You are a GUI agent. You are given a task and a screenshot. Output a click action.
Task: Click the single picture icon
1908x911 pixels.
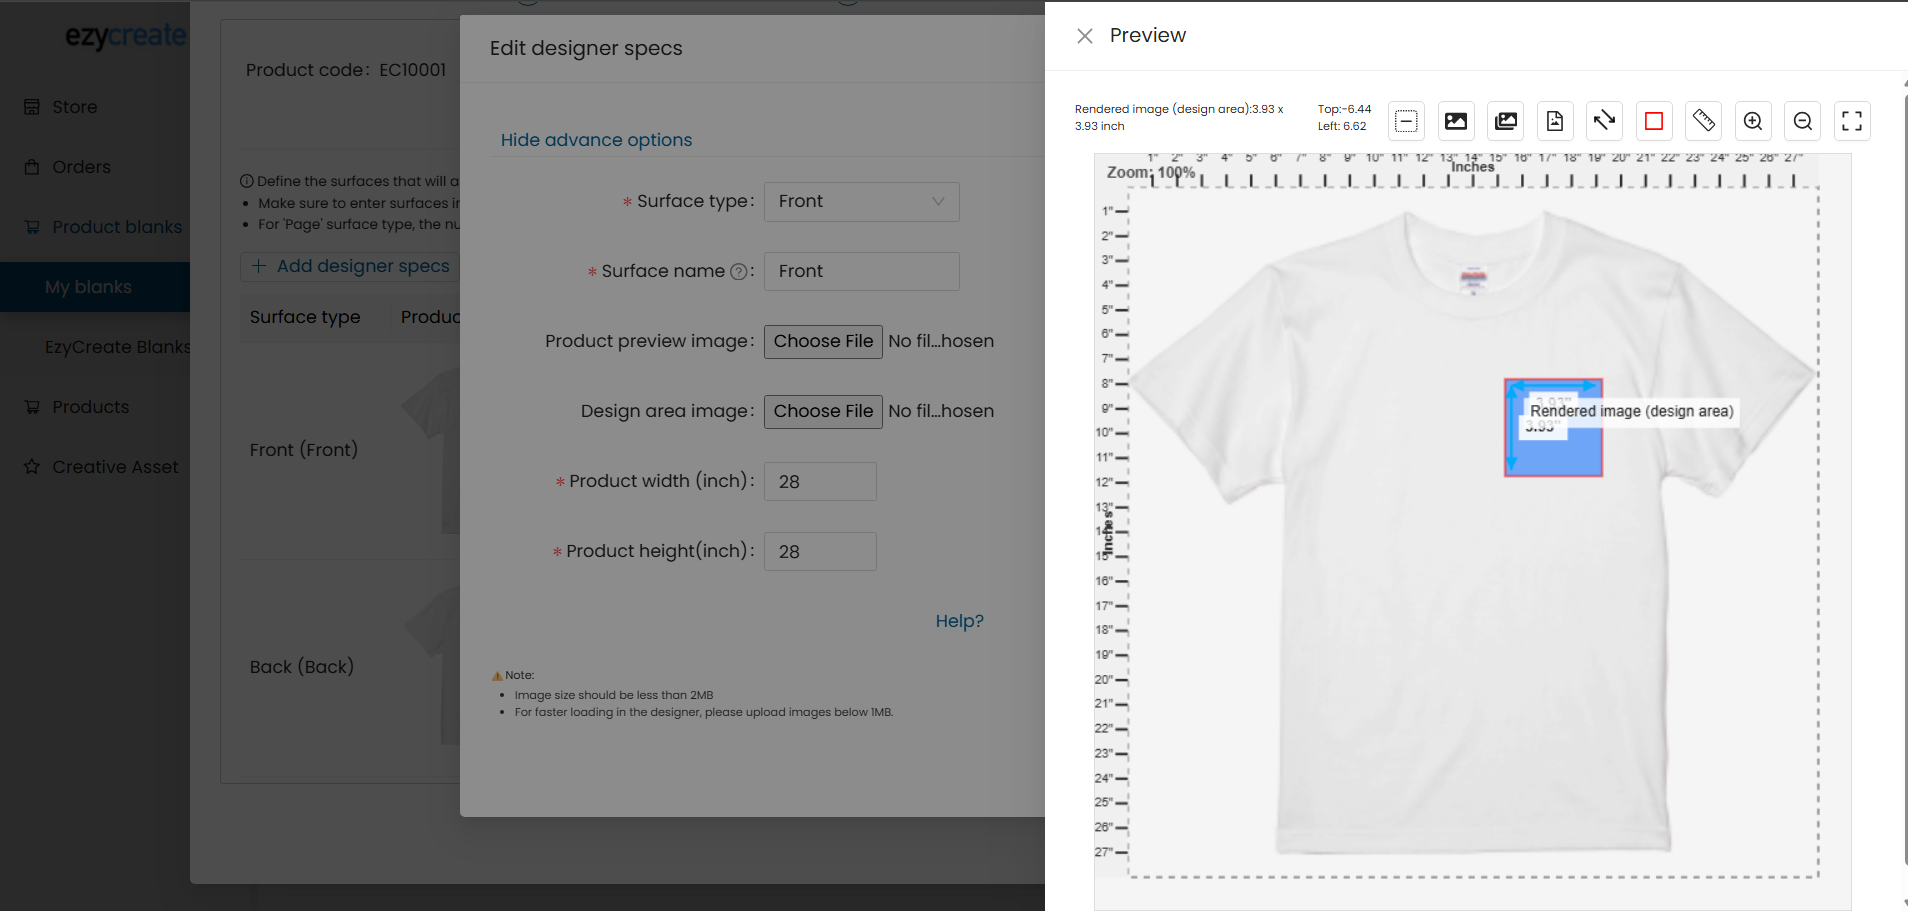coord(1456,121)
